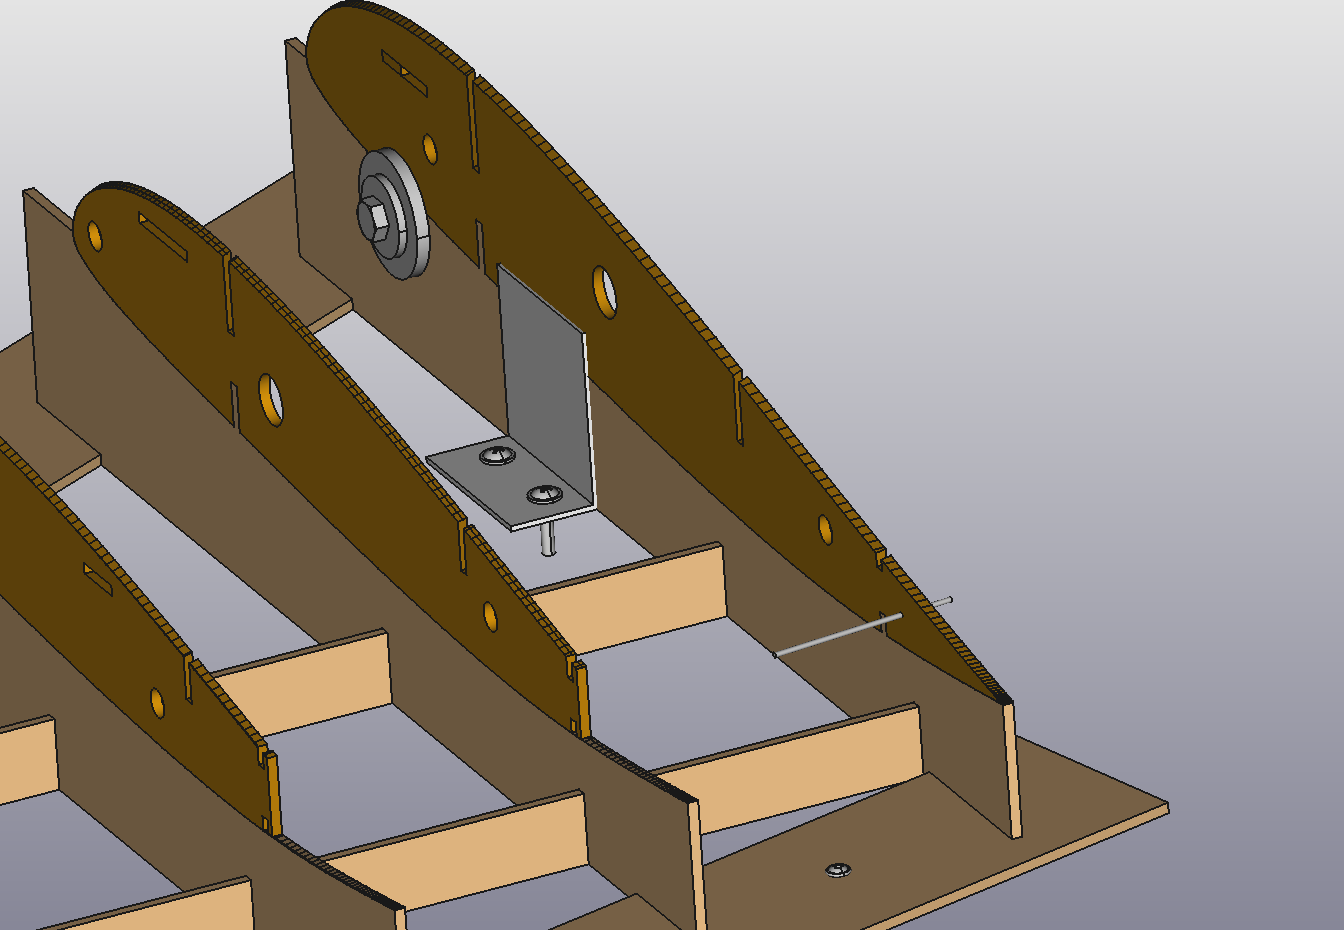The height and width of the screenshot is (930, 1344).
Task: Click the upper screw on the bracket flange
Action: tap(496, 457)
